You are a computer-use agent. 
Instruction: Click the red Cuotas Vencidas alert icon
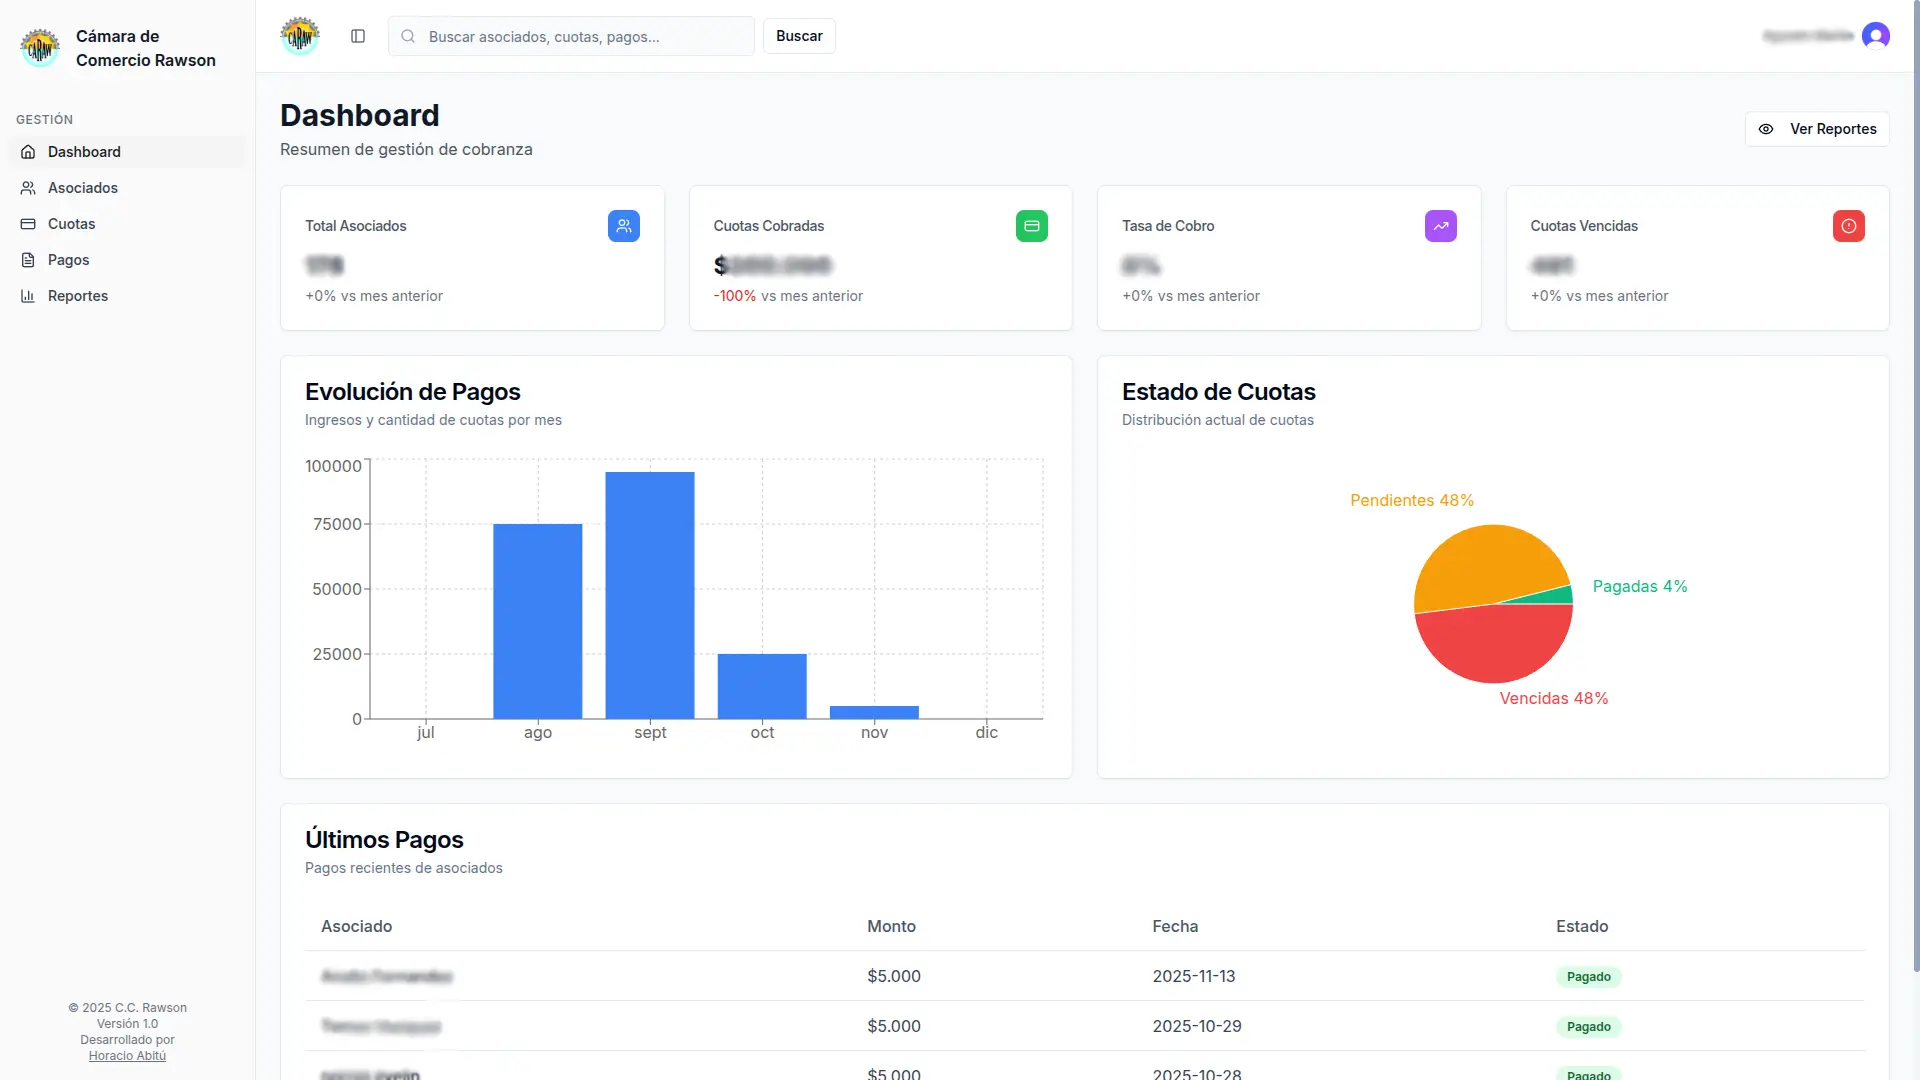click(1848, 226)
